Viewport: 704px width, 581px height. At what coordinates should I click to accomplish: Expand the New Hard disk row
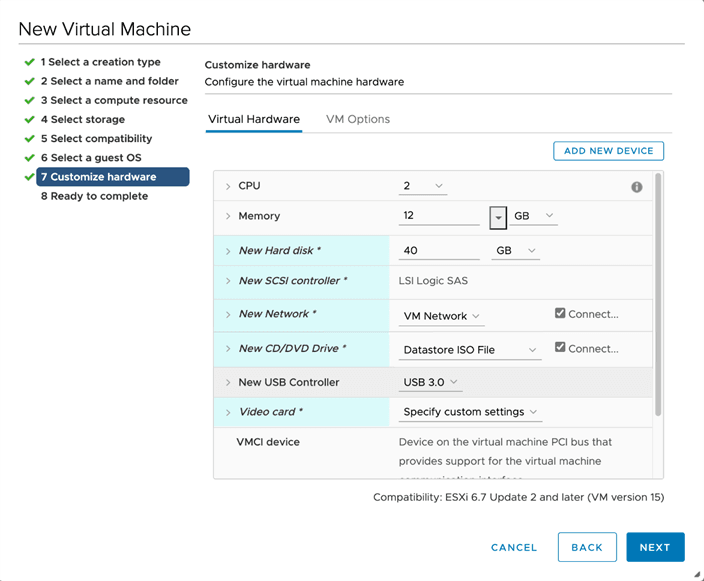point(228,251)
